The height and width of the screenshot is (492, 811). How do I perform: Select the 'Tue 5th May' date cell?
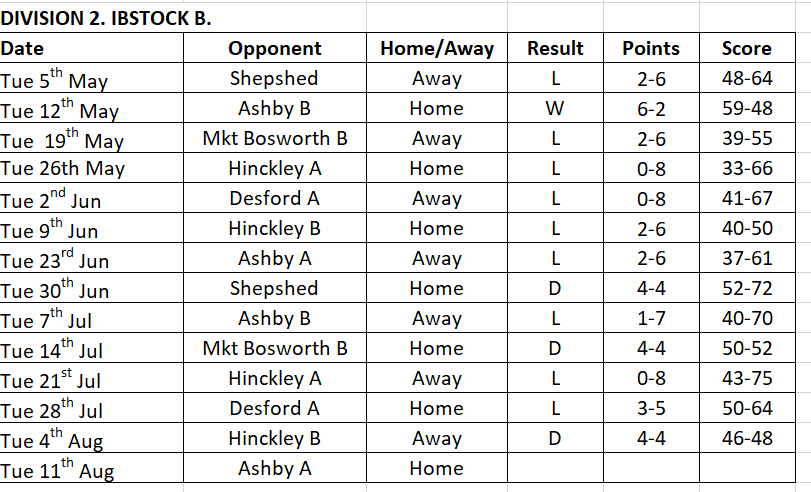pyautogui.click(x=92, y=78)
